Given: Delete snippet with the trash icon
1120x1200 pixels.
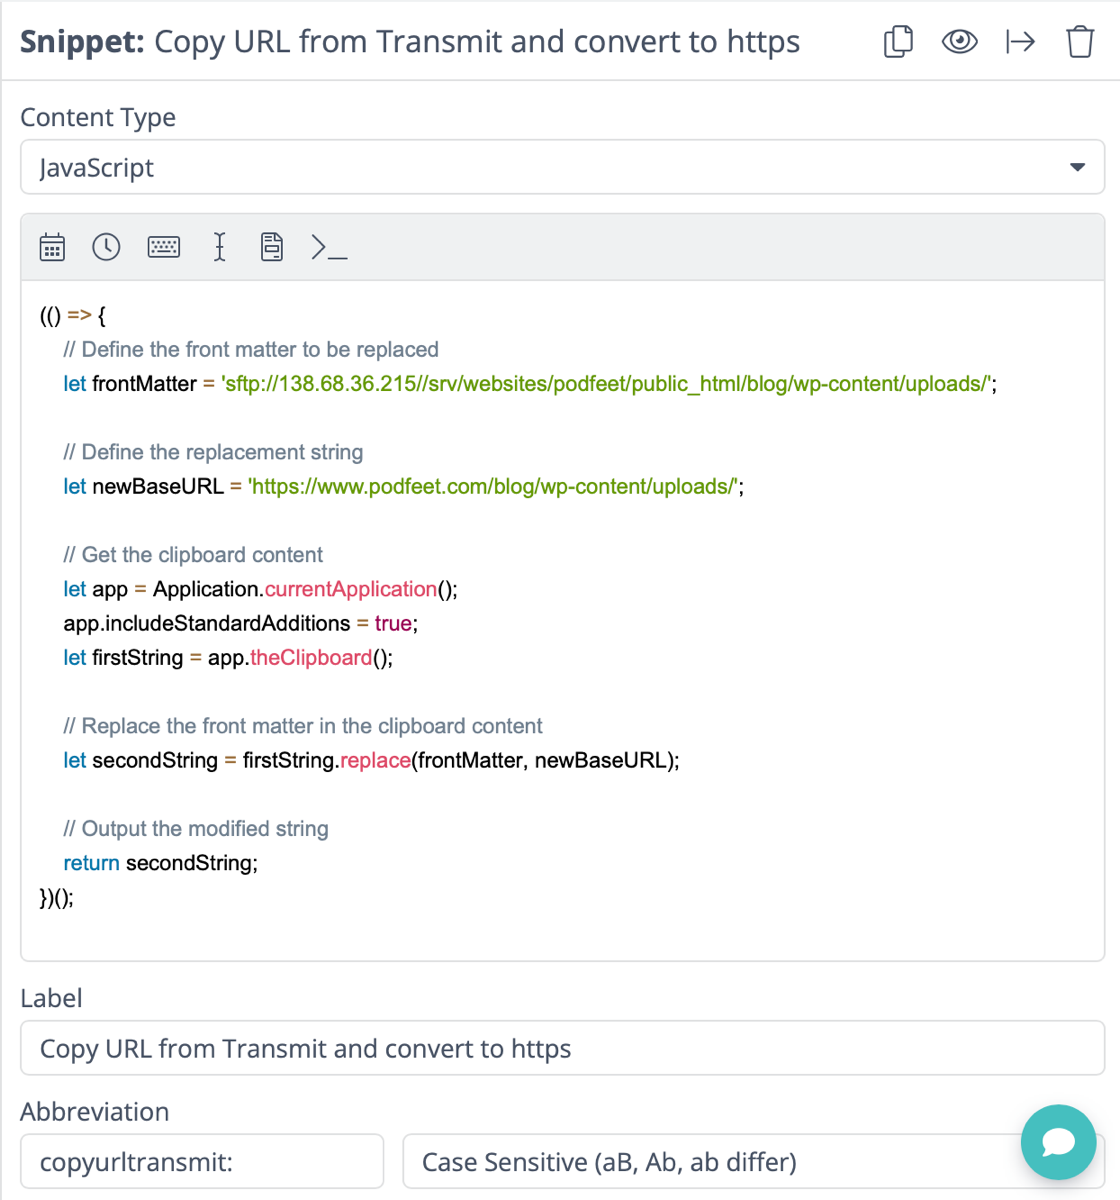Looking at the screenshot, I should point(1080,42).
